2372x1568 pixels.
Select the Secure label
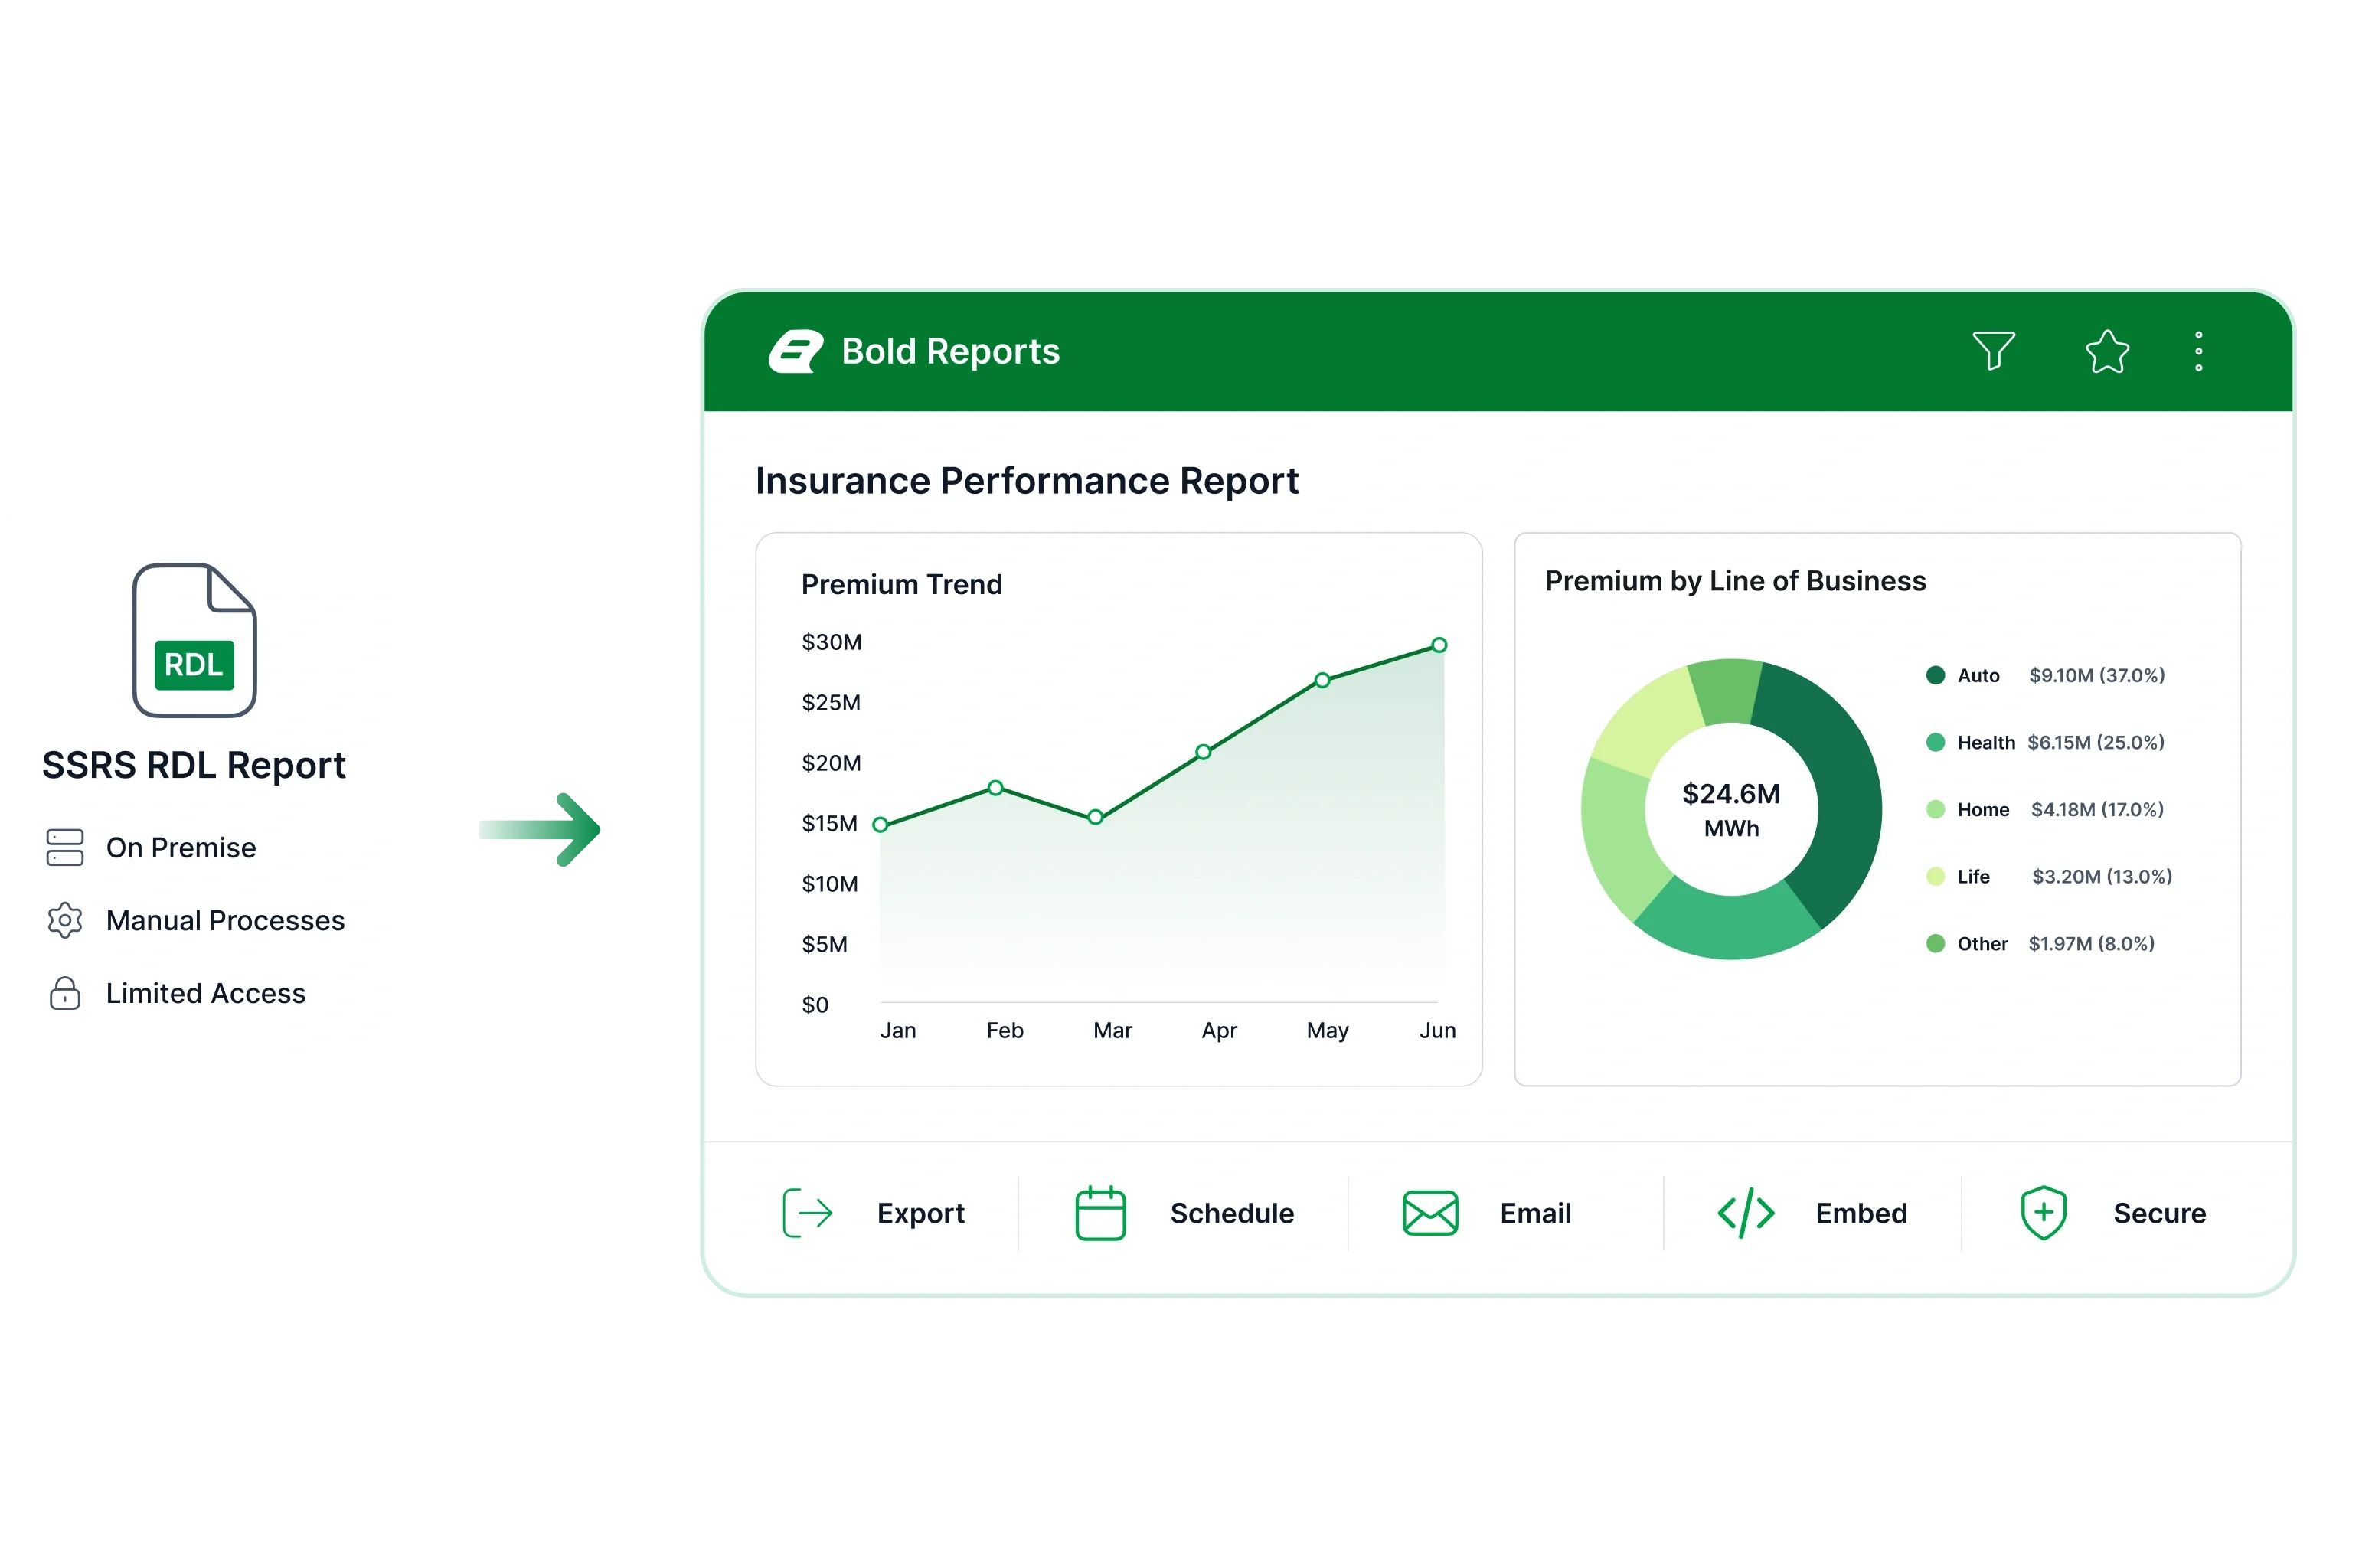click(2159, 1213)
